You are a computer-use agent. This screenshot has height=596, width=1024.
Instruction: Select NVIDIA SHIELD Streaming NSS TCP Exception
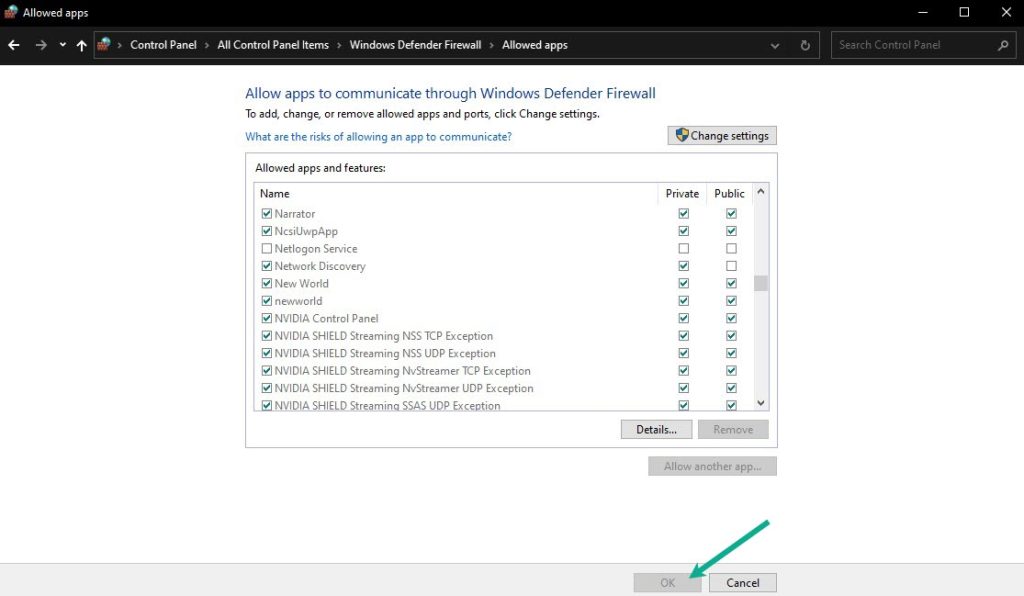pos(384,336)
